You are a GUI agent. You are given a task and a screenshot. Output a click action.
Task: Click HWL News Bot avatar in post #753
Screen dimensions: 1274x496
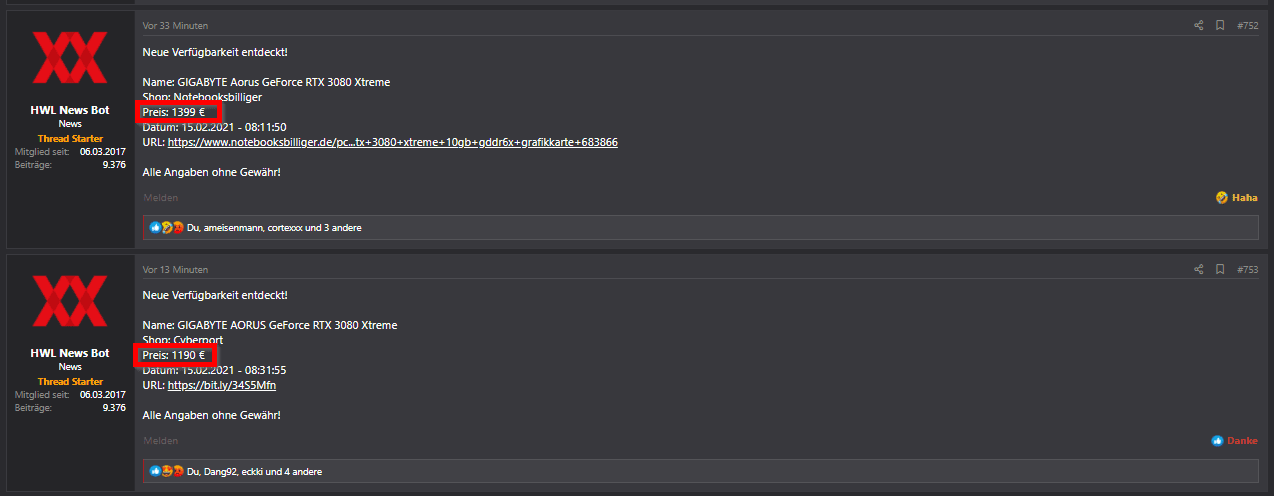click(x=70, y=301)
